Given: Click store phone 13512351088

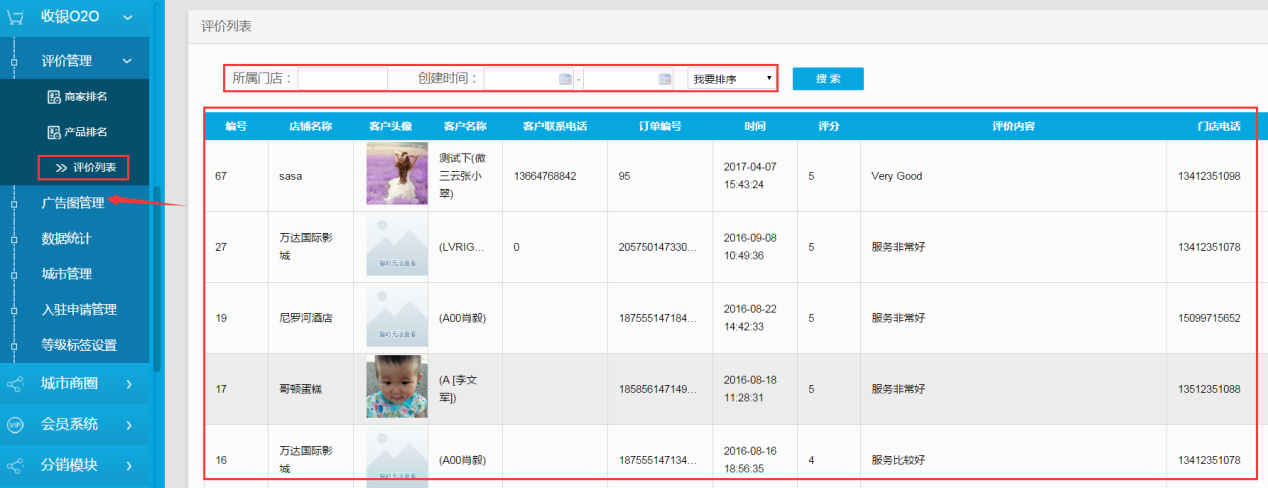Looking at the screenshot, I should tap(1209, 389).
